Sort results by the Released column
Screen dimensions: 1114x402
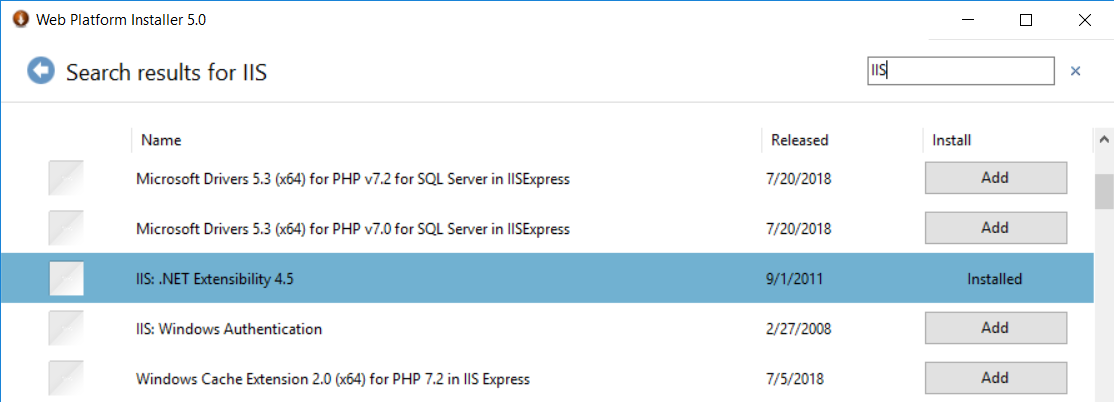pos(799,140)
